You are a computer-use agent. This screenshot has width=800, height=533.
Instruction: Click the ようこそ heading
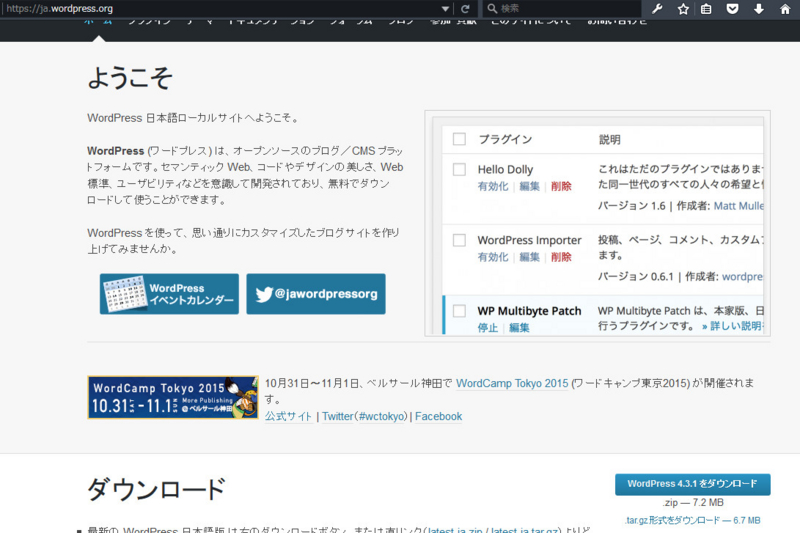[130, 79]
